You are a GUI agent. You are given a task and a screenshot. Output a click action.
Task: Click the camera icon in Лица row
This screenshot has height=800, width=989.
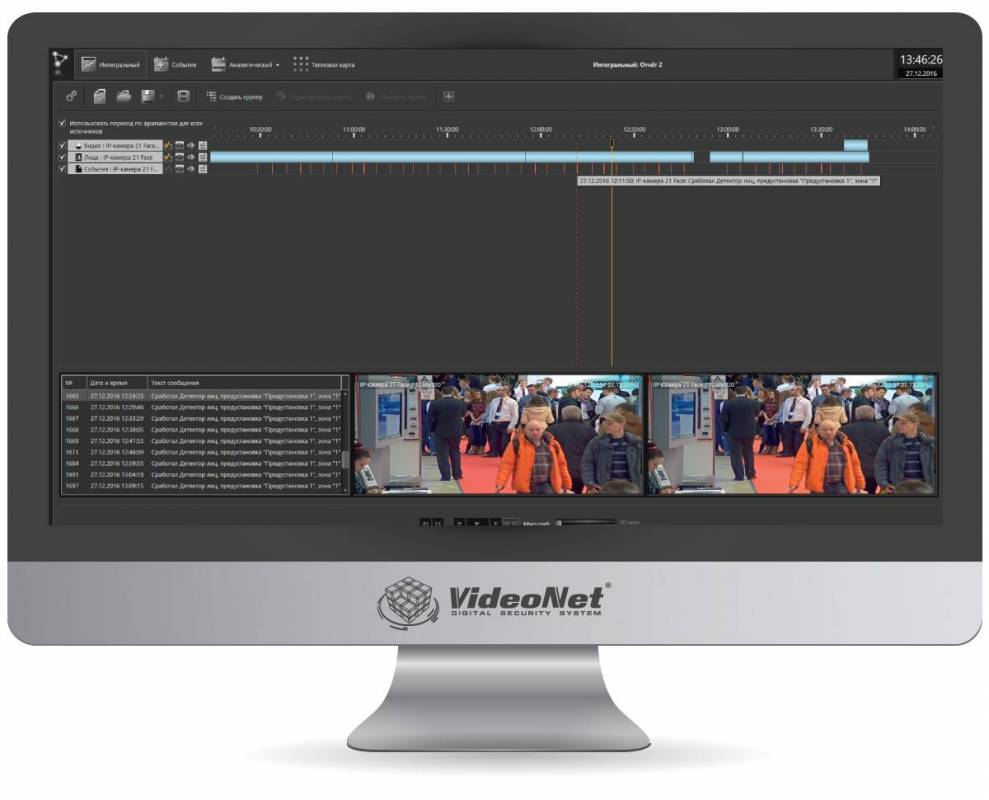[179, 157]
